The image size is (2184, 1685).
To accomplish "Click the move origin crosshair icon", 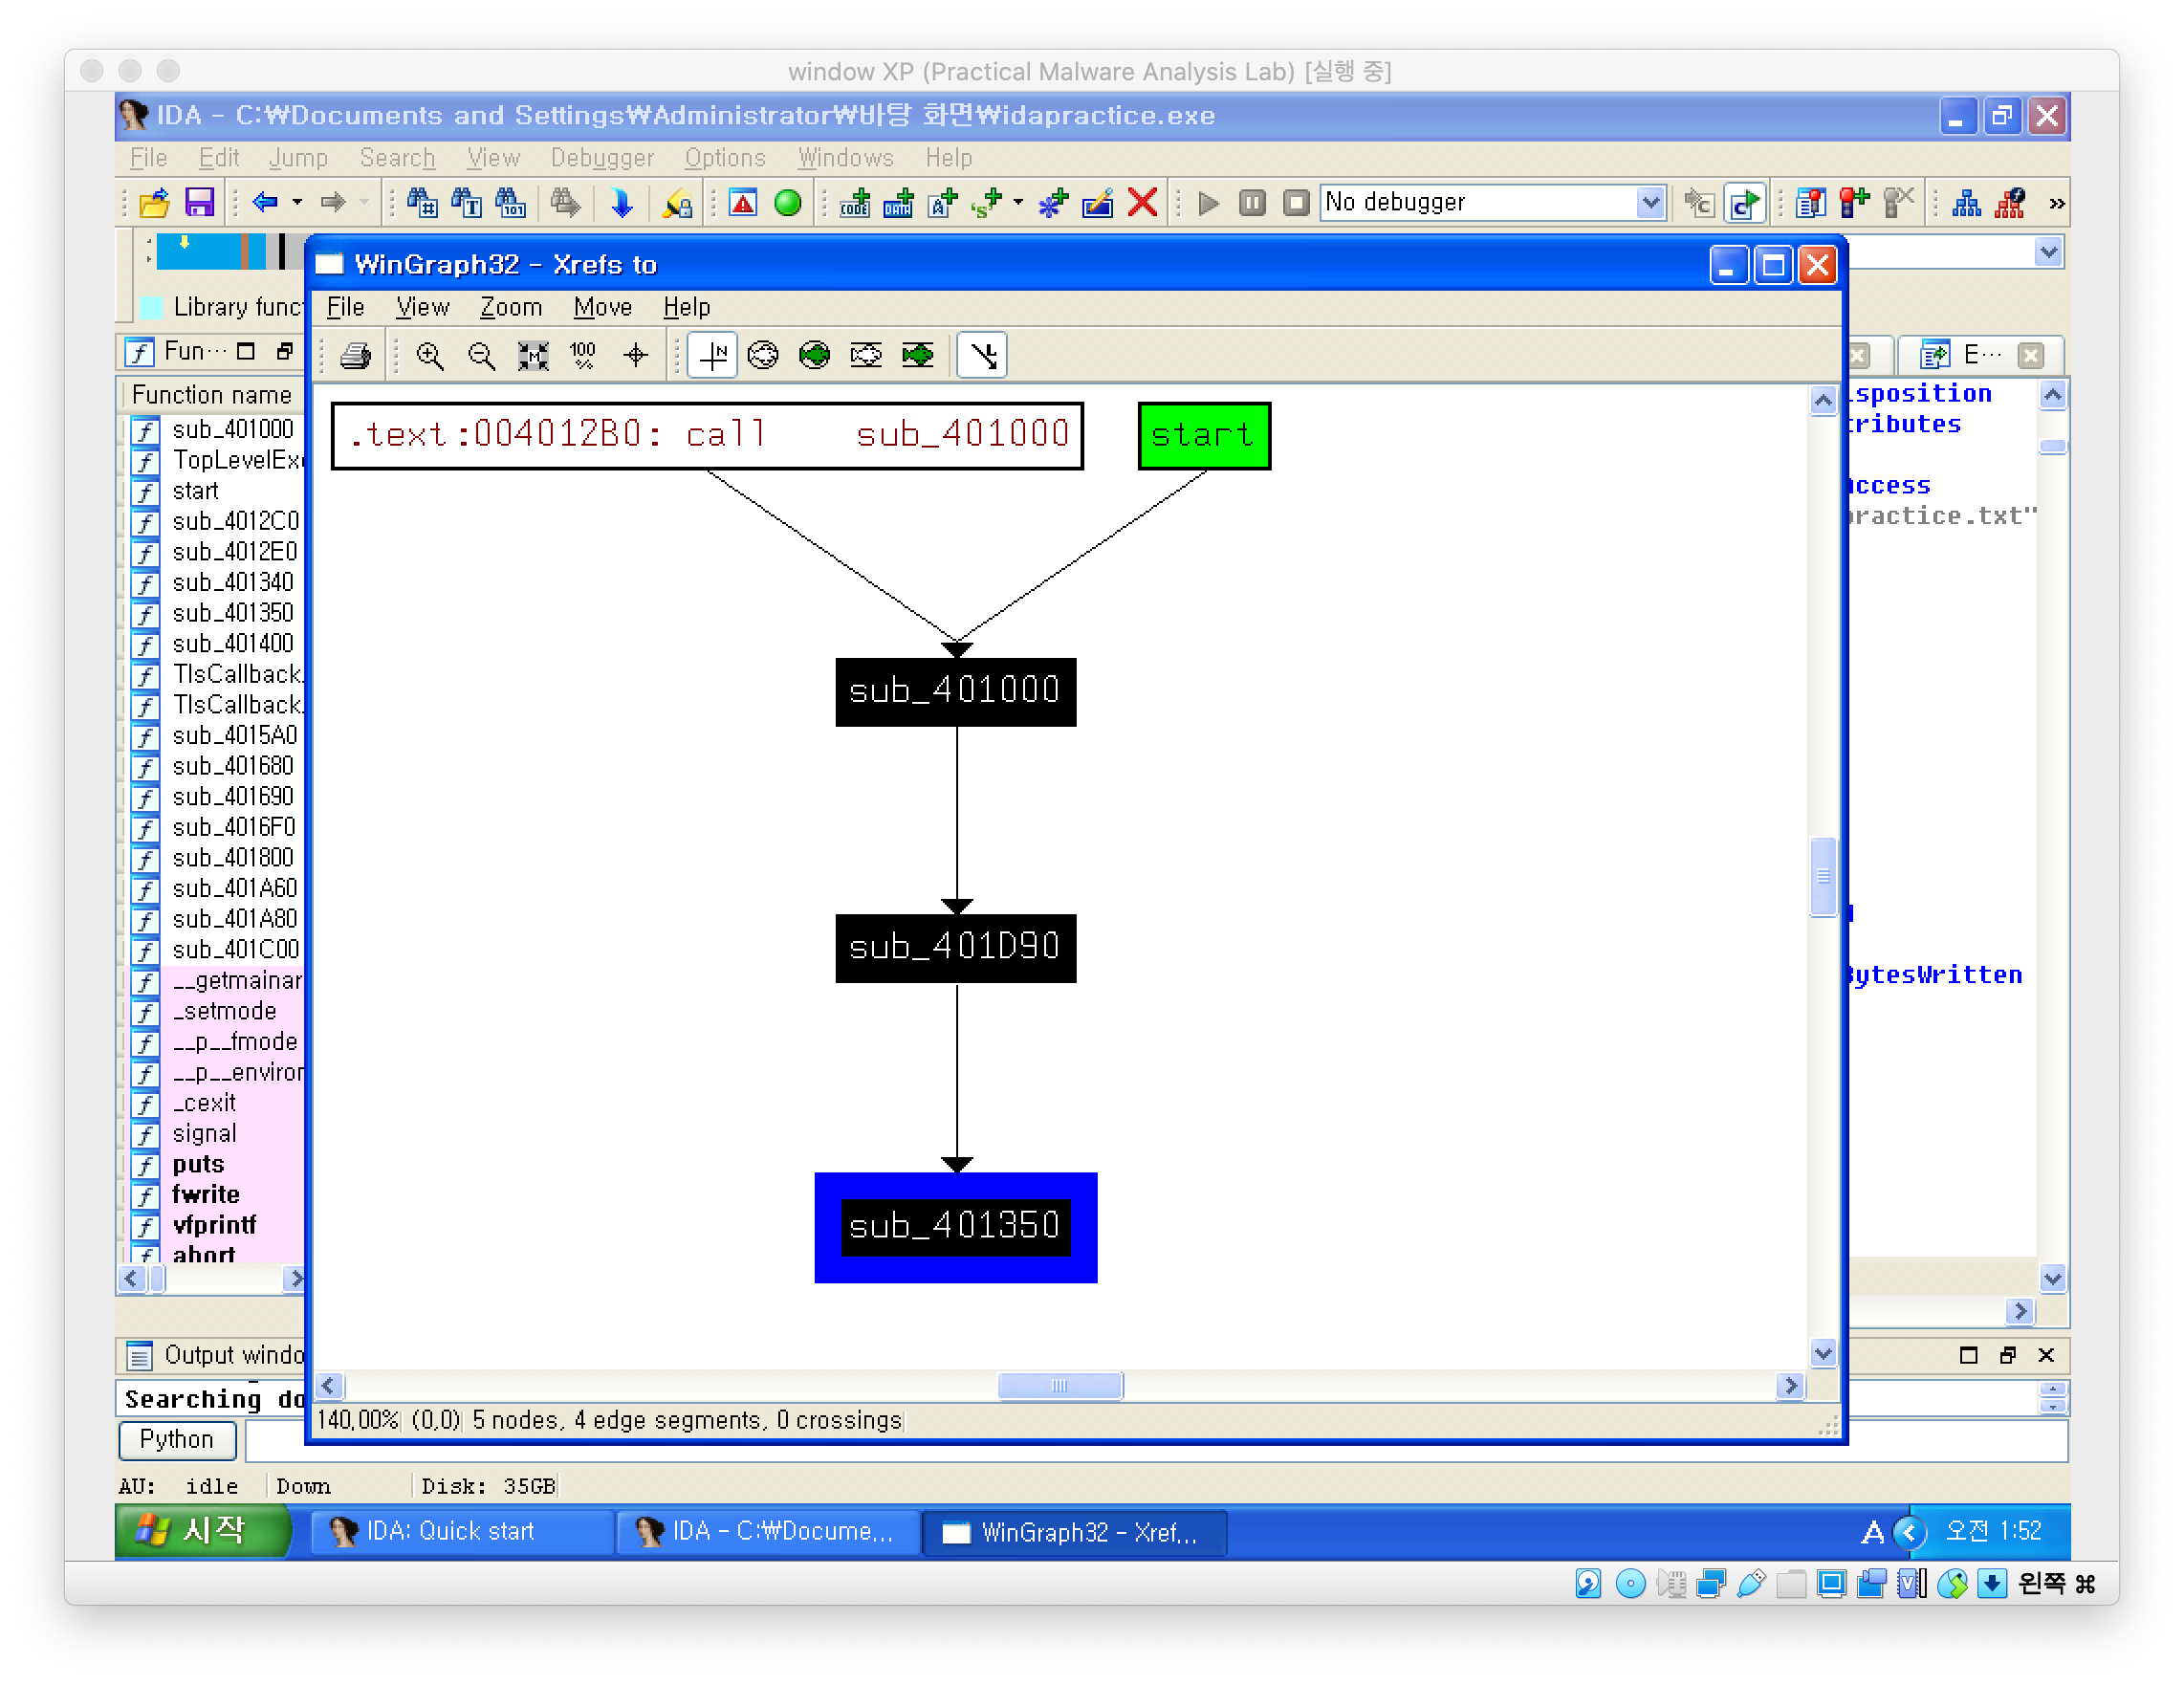I will point(636,356).
